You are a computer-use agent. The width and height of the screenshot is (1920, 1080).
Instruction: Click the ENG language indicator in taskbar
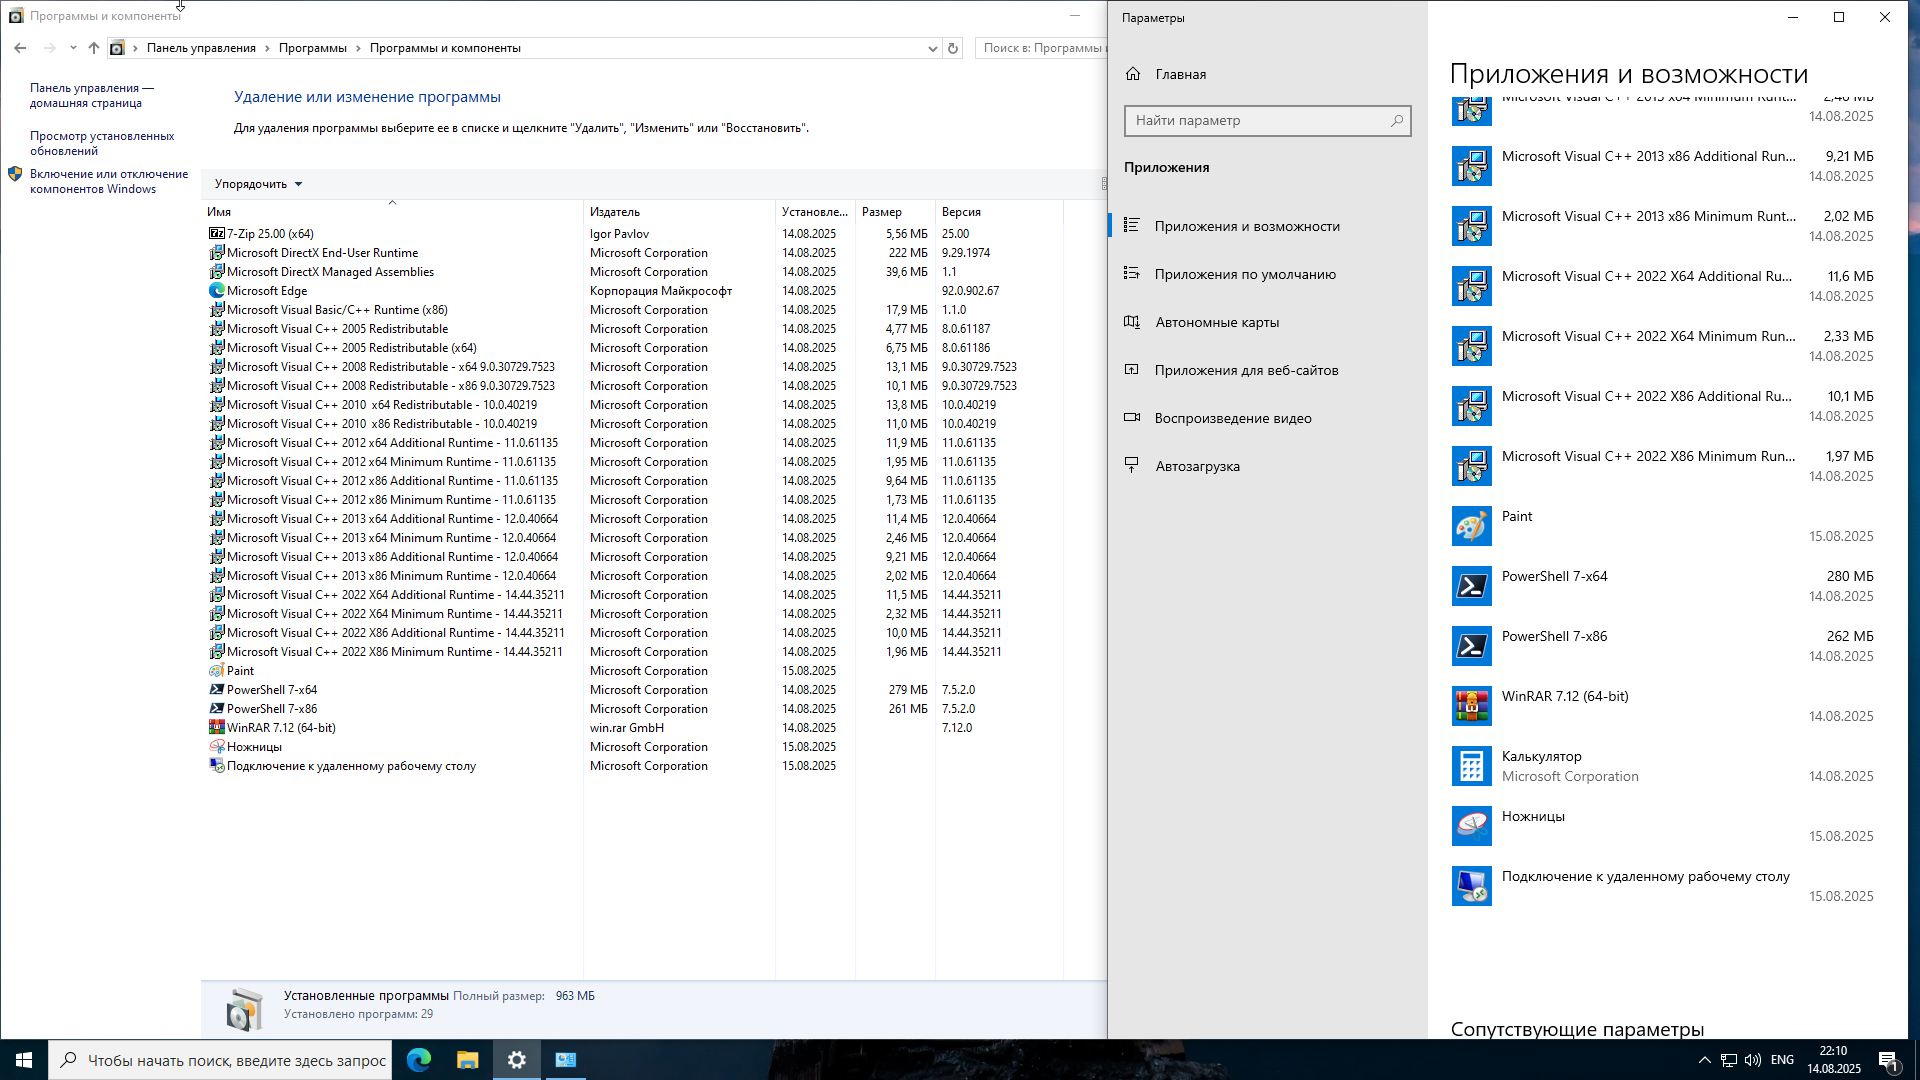click(1782, 1060)
